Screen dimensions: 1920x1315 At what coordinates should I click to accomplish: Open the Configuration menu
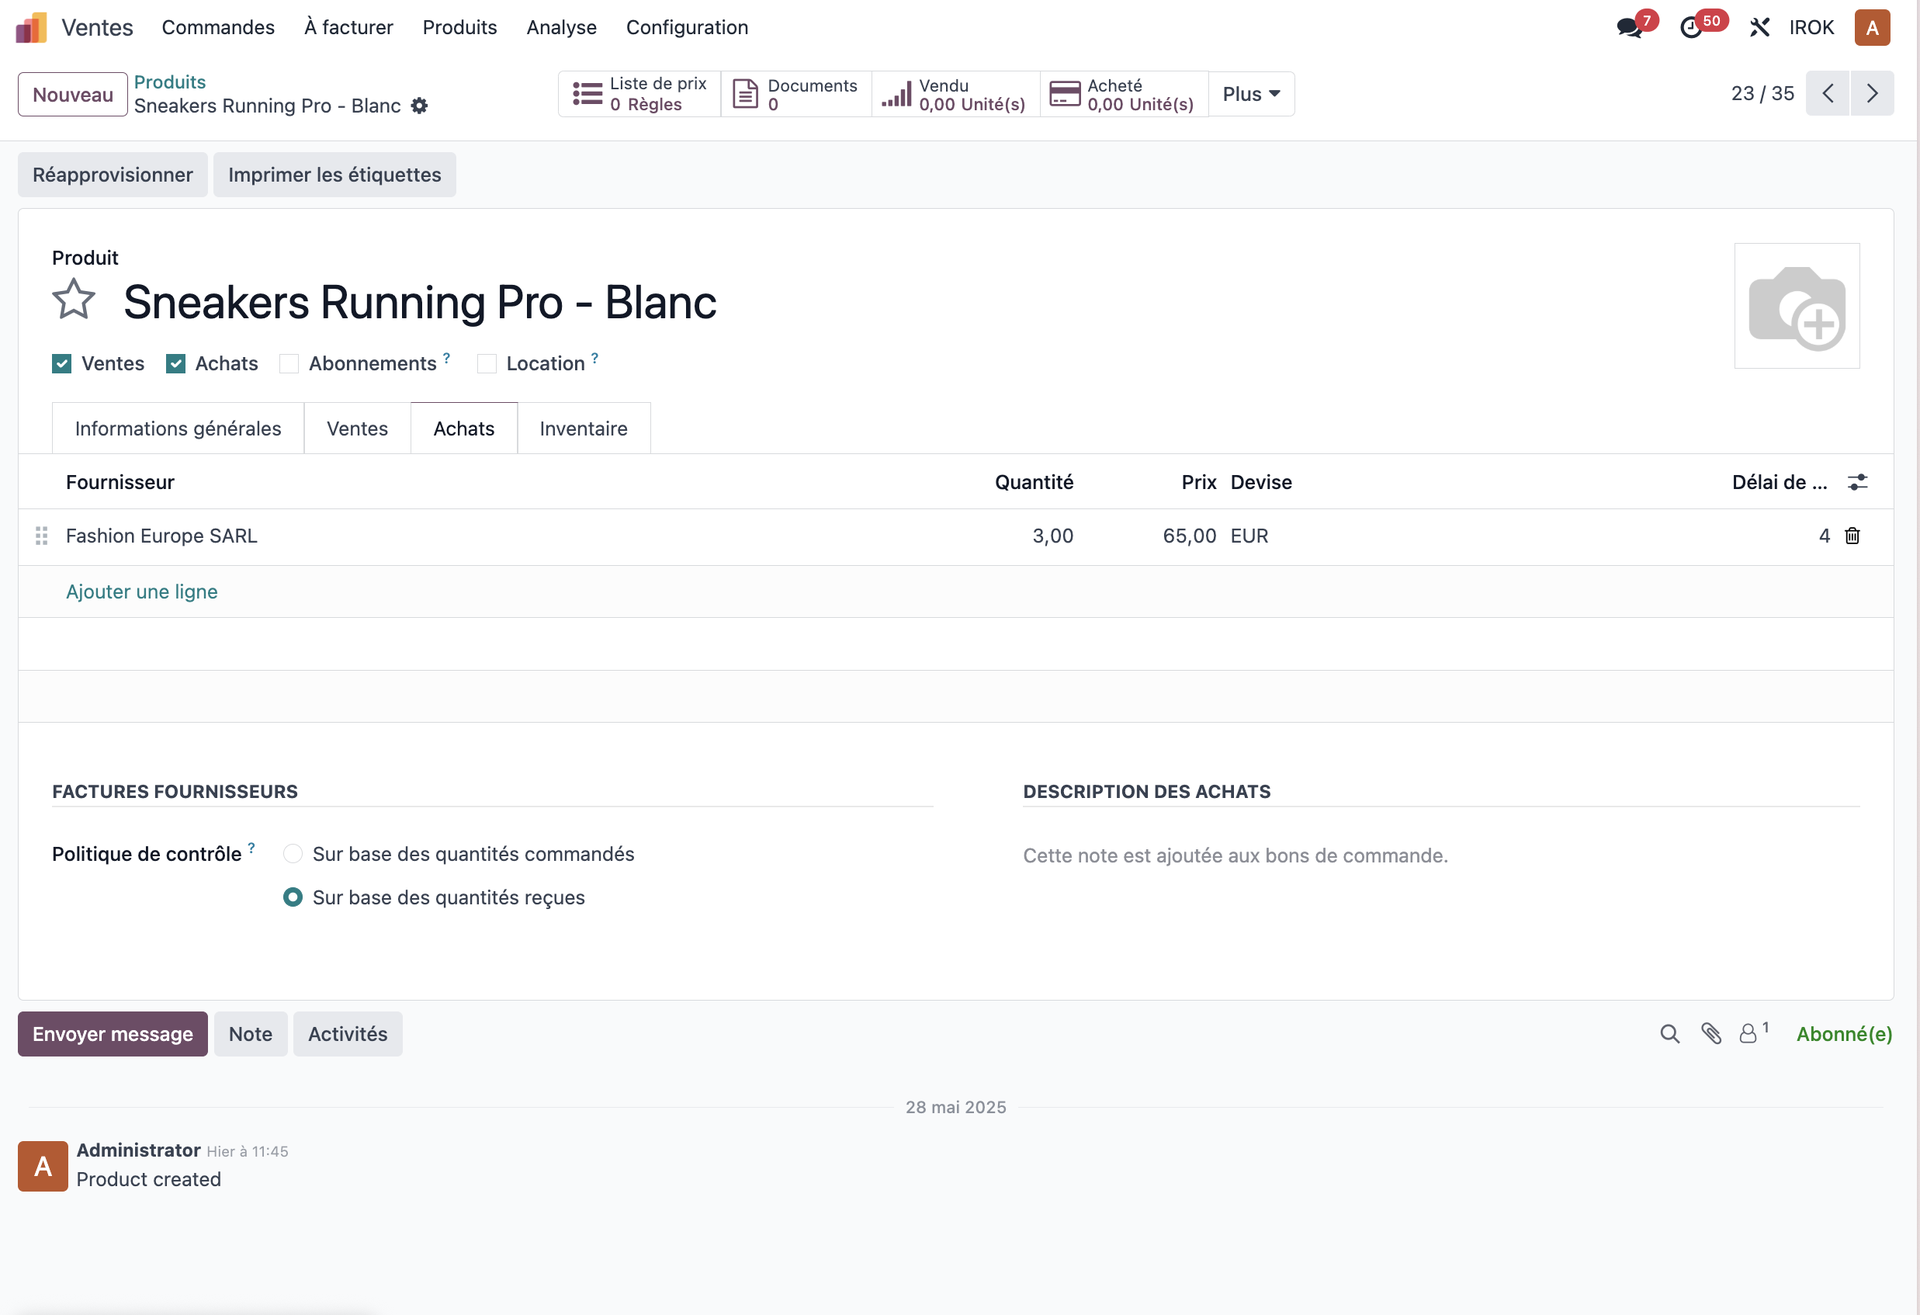coord(687,27)
